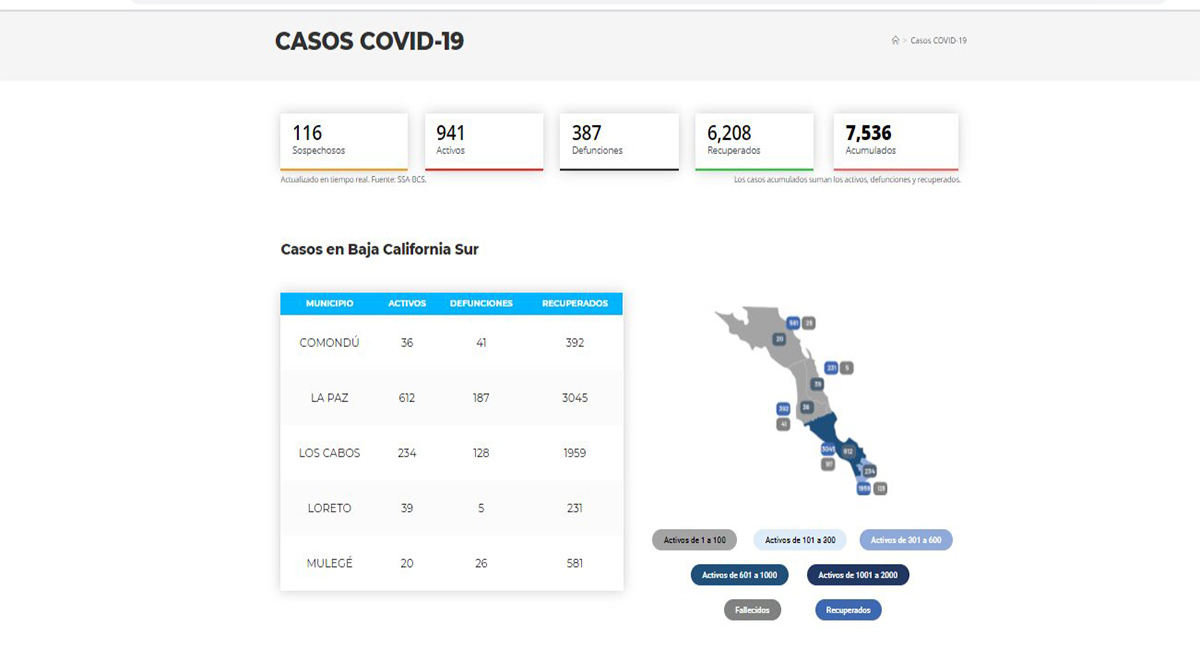Viewport: 1200px width, 666px height.
Task: Click the MUNICIPIO column header
Action: [x=329, y=303]
